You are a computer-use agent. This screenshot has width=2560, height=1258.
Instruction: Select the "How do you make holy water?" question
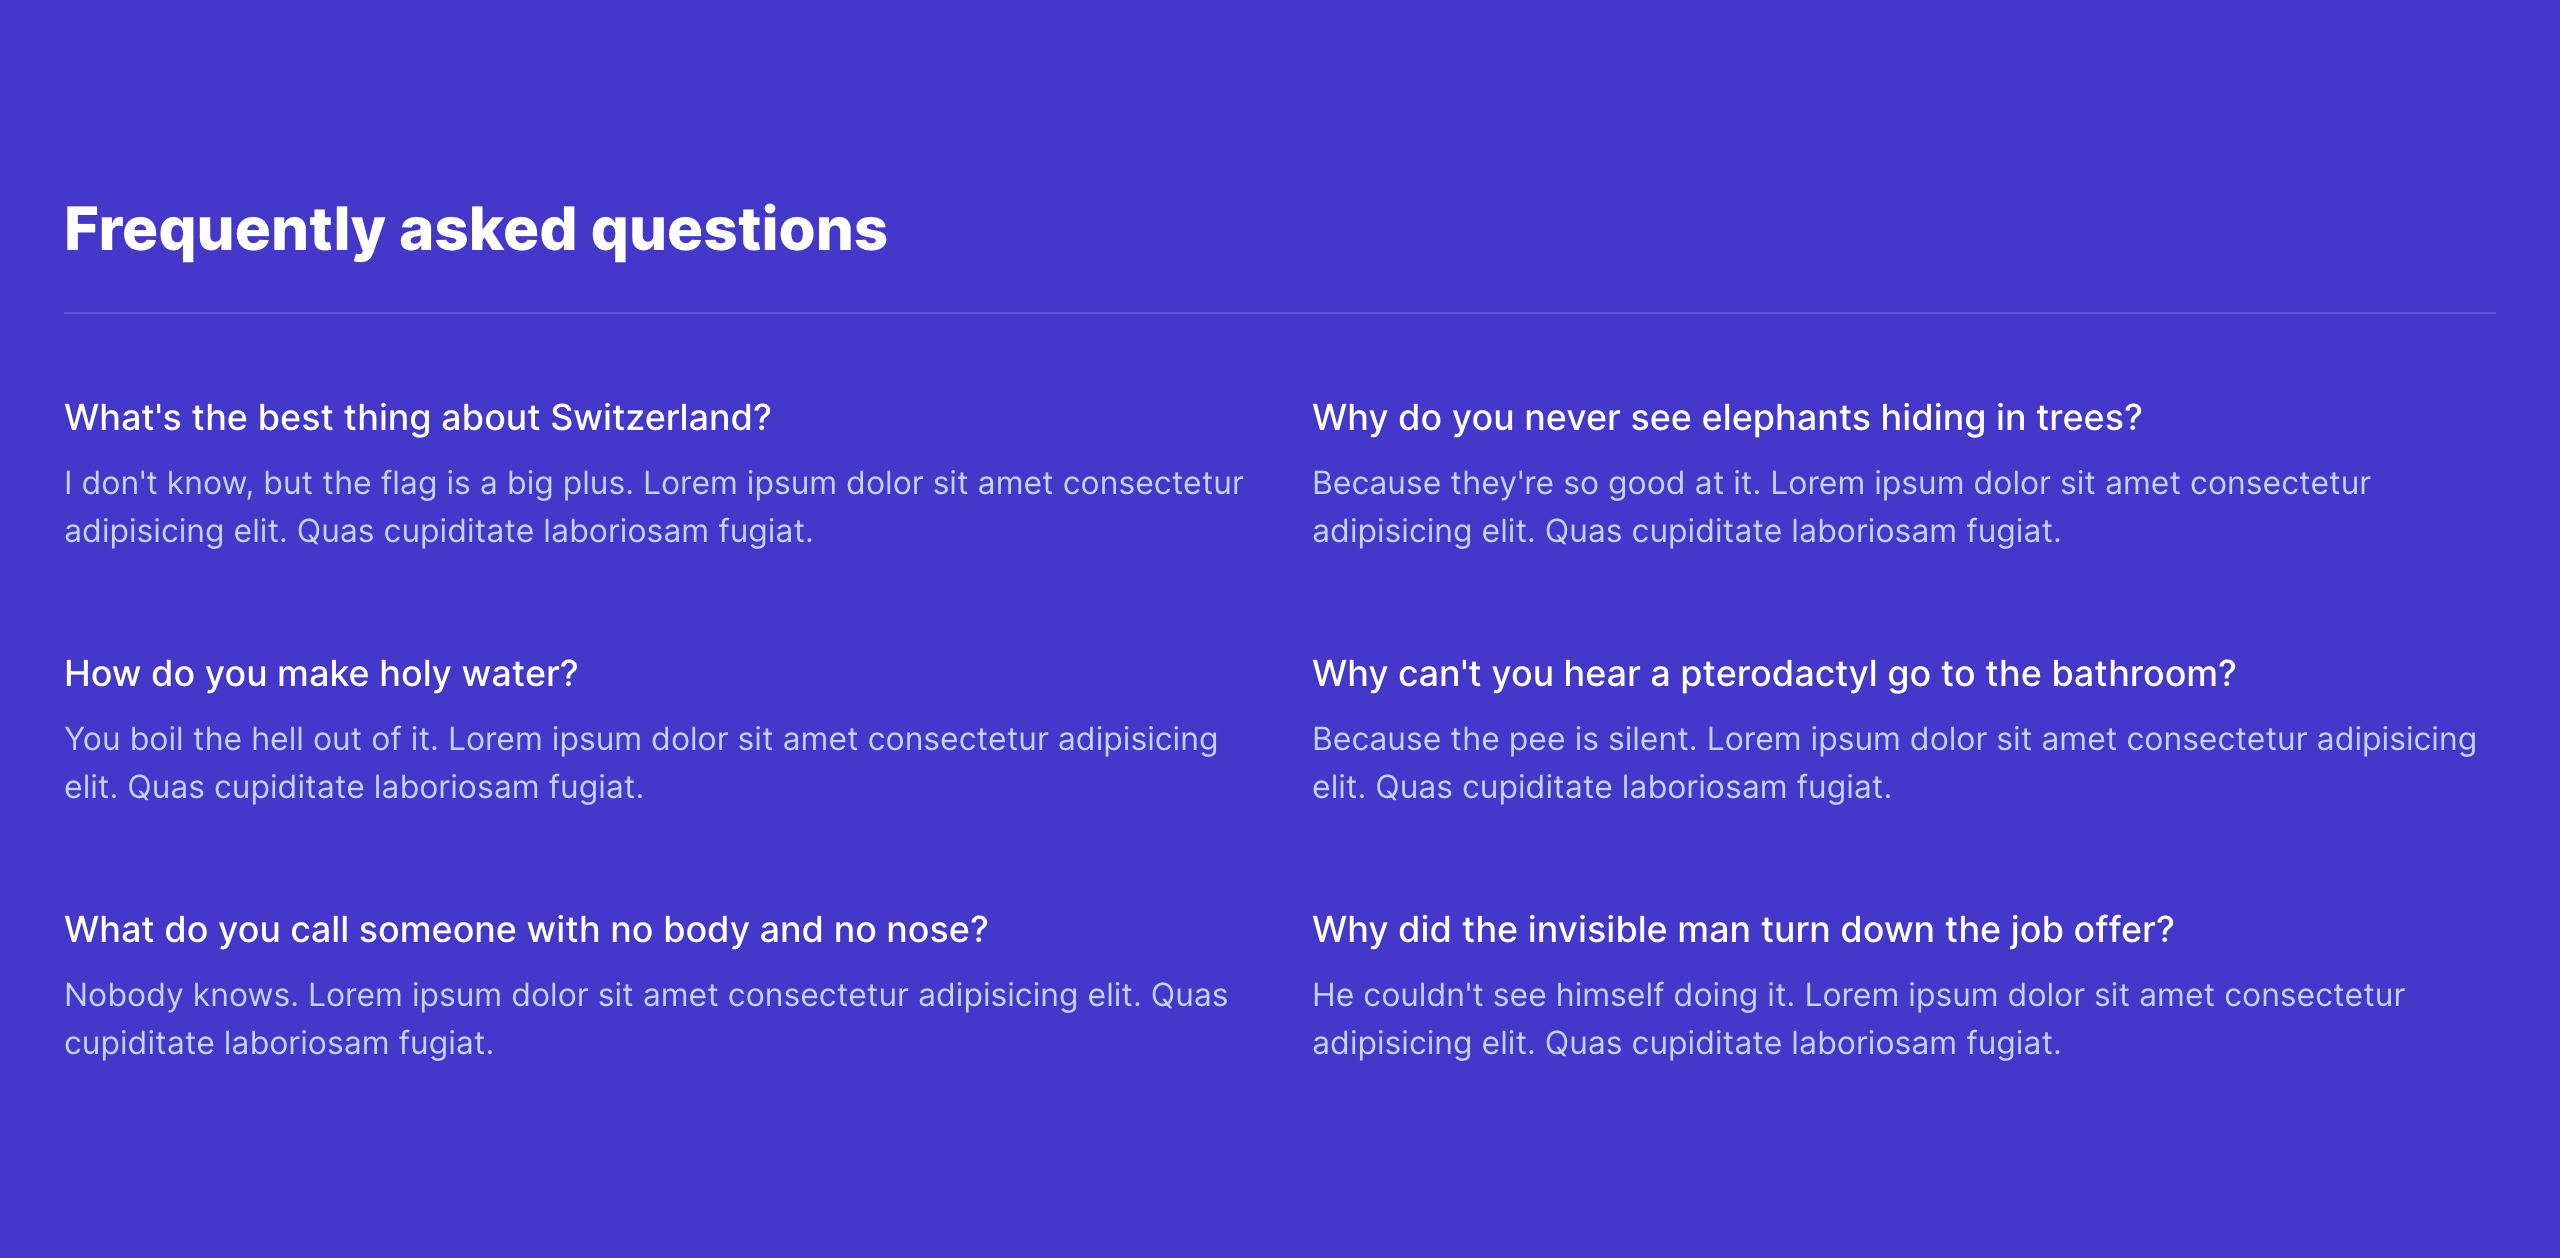click(x=321, y=674)
